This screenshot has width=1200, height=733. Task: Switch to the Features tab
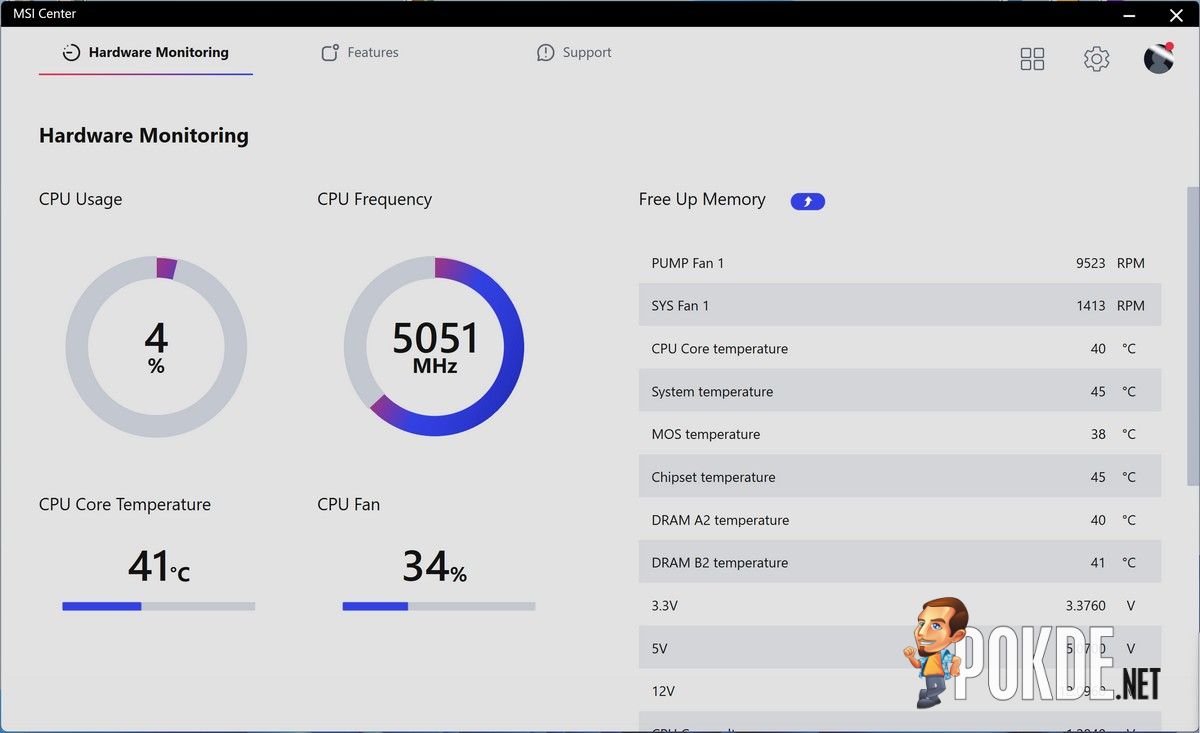tap(360, 53)
